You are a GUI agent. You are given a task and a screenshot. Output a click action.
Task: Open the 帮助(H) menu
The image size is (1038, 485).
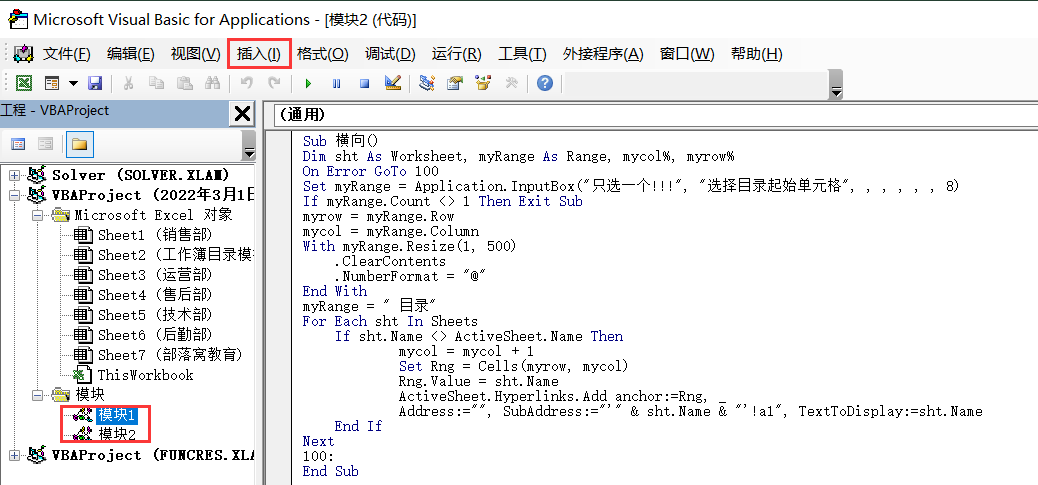pos(756,54)
